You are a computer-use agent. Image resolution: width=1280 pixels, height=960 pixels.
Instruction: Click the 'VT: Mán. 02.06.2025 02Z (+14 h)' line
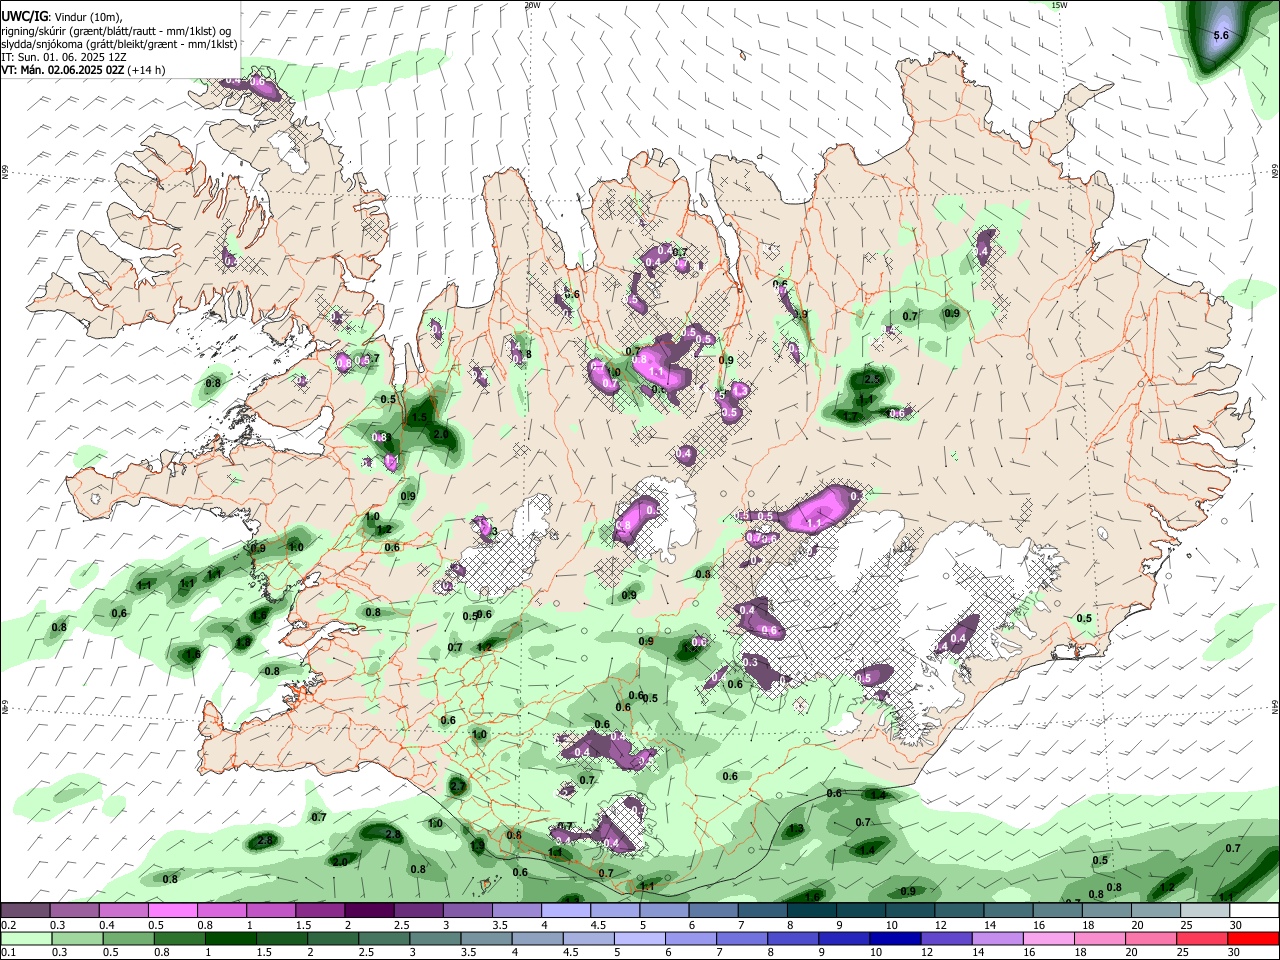tap(83, 70)
